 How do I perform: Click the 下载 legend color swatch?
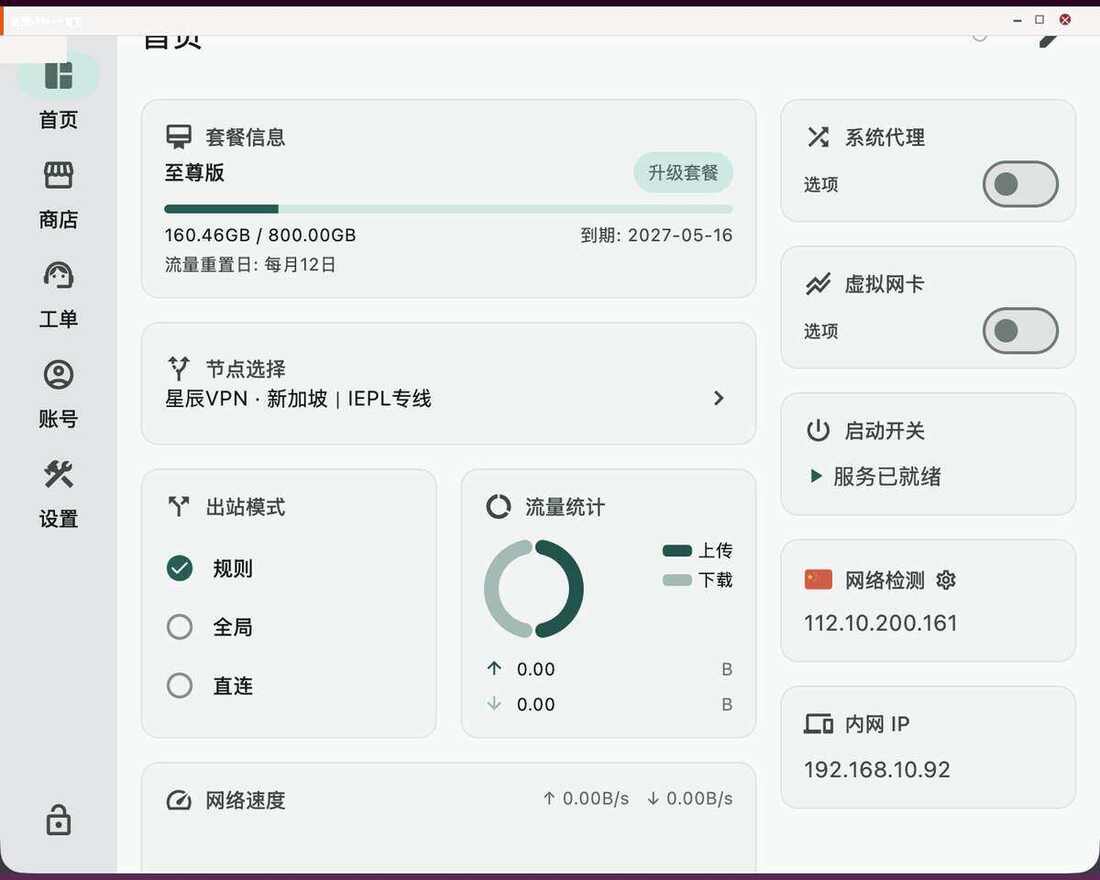click(677, 580)
